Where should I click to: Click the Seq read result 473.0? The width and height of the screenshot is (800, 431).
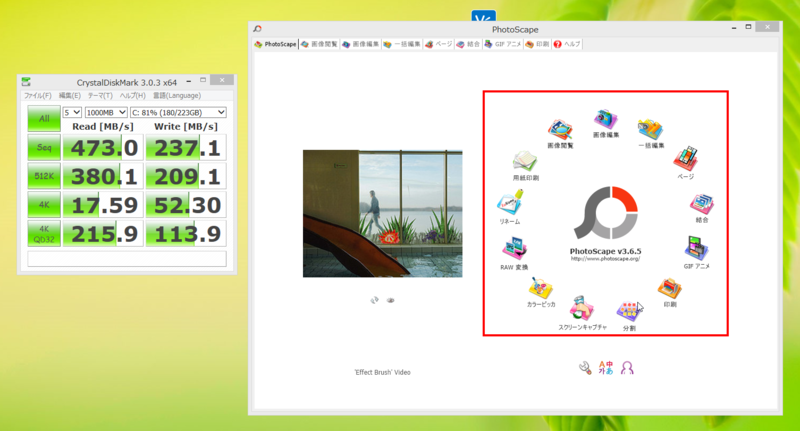coord(103,147)
